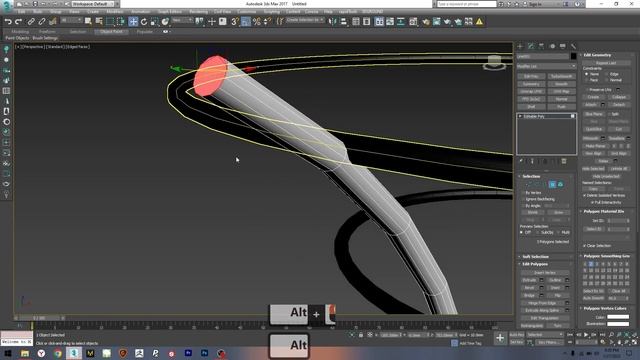Open the Help menu
This screenshot has height=360, width=640.
[x=328, y=12]
